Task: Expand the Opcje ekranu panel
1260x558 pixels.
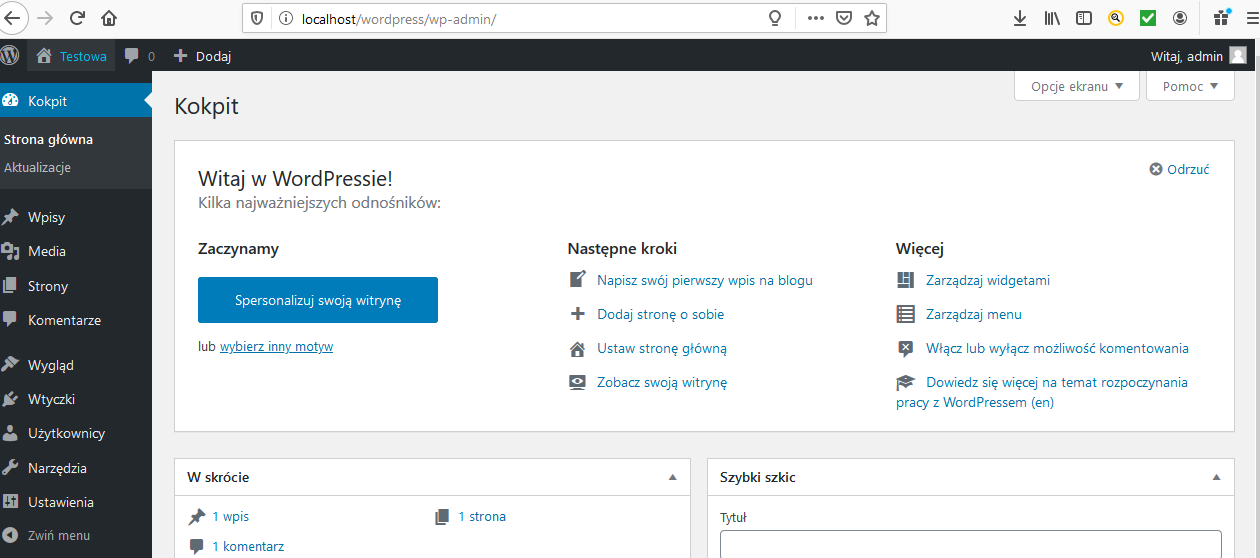Action: point(1077,86)
